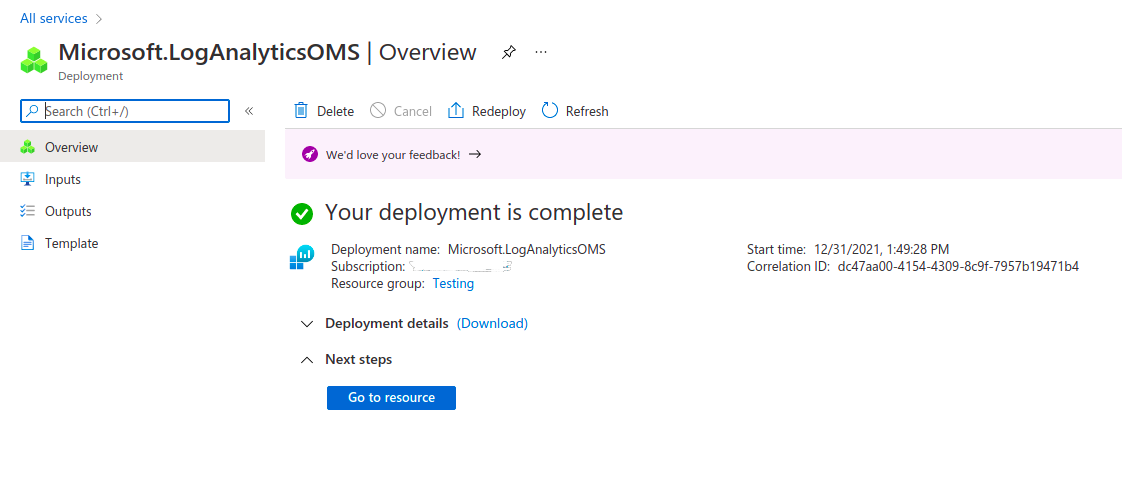Click the redacted Subscription value

pos(461,267)
